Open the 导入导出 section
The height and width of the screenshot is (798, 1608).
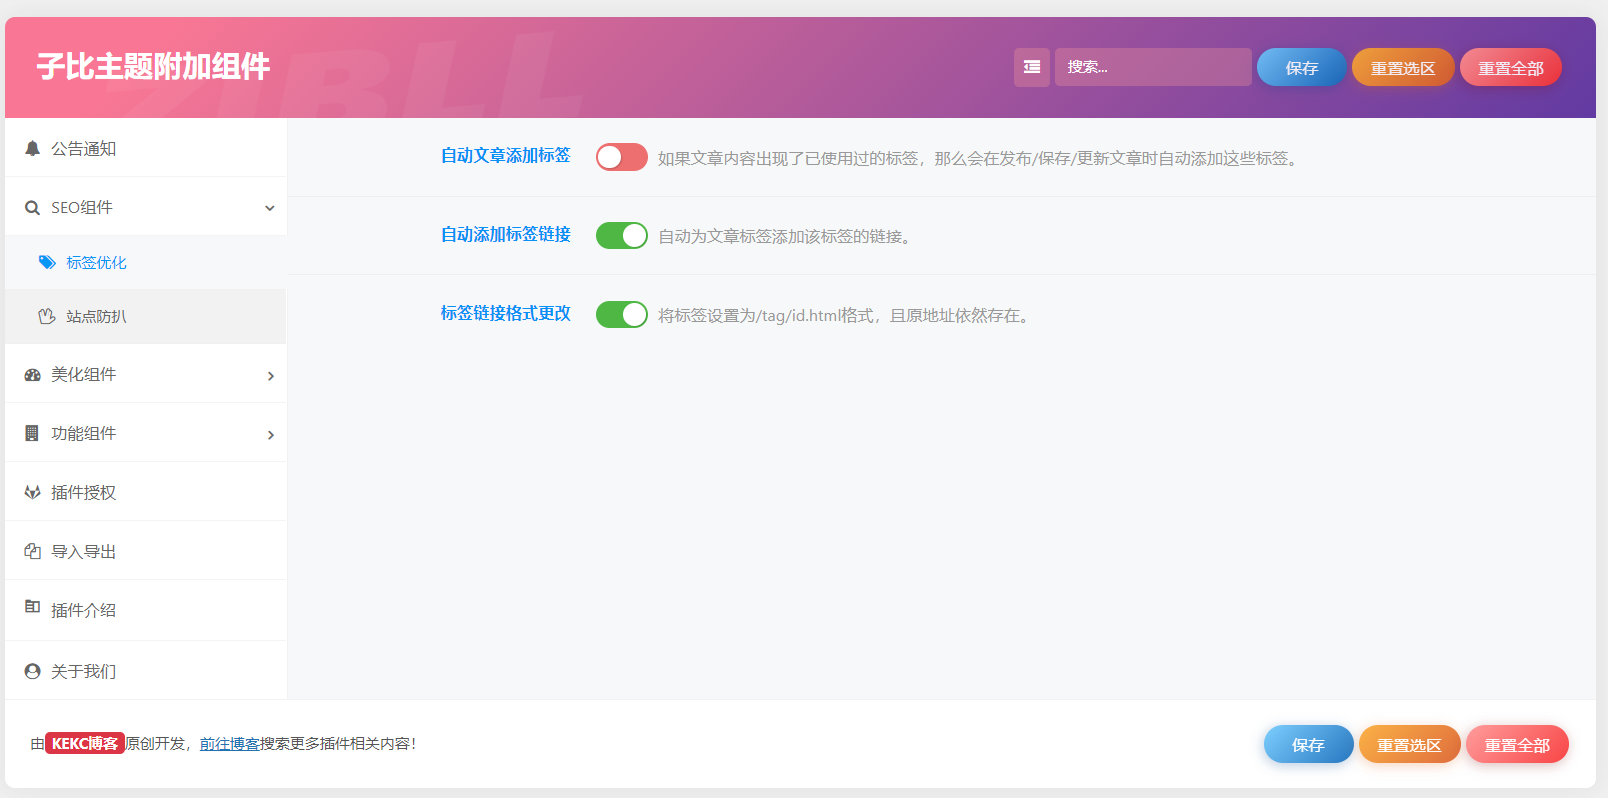(146, 551)
